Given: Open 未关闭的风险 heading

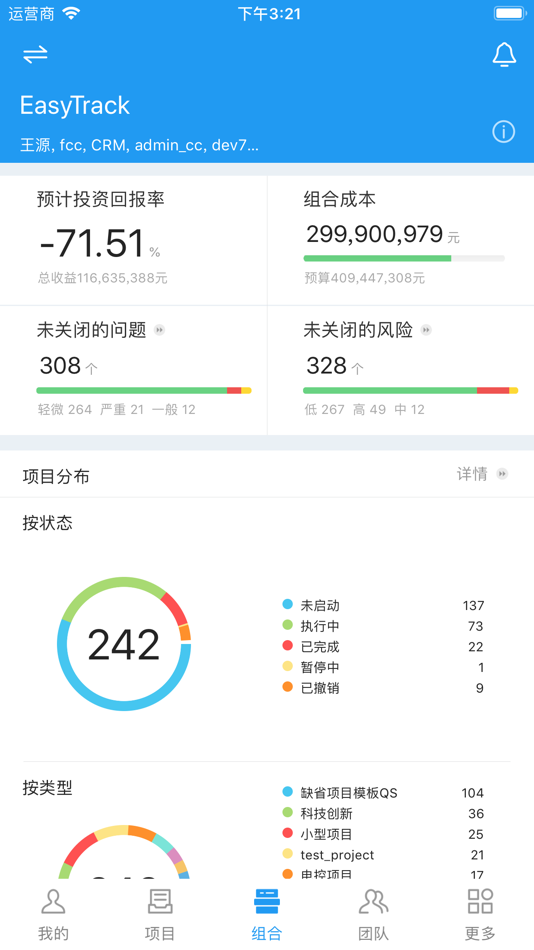Looking at the screenshot, I should point(358,330).
